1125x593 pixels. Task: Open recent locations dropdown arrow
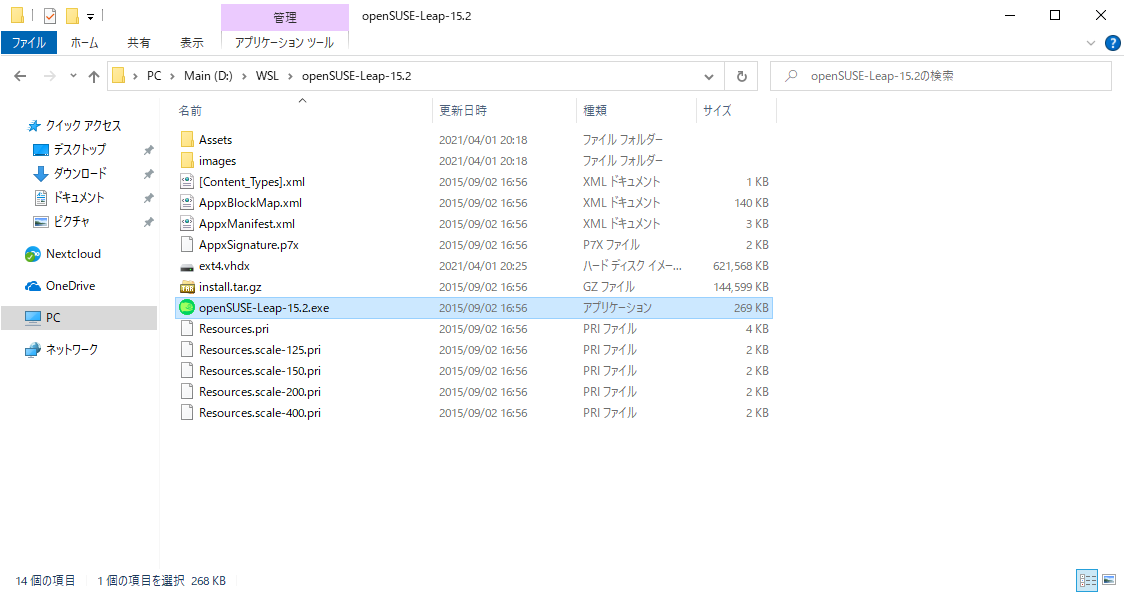pyautogui.click(x=73, y=76)
